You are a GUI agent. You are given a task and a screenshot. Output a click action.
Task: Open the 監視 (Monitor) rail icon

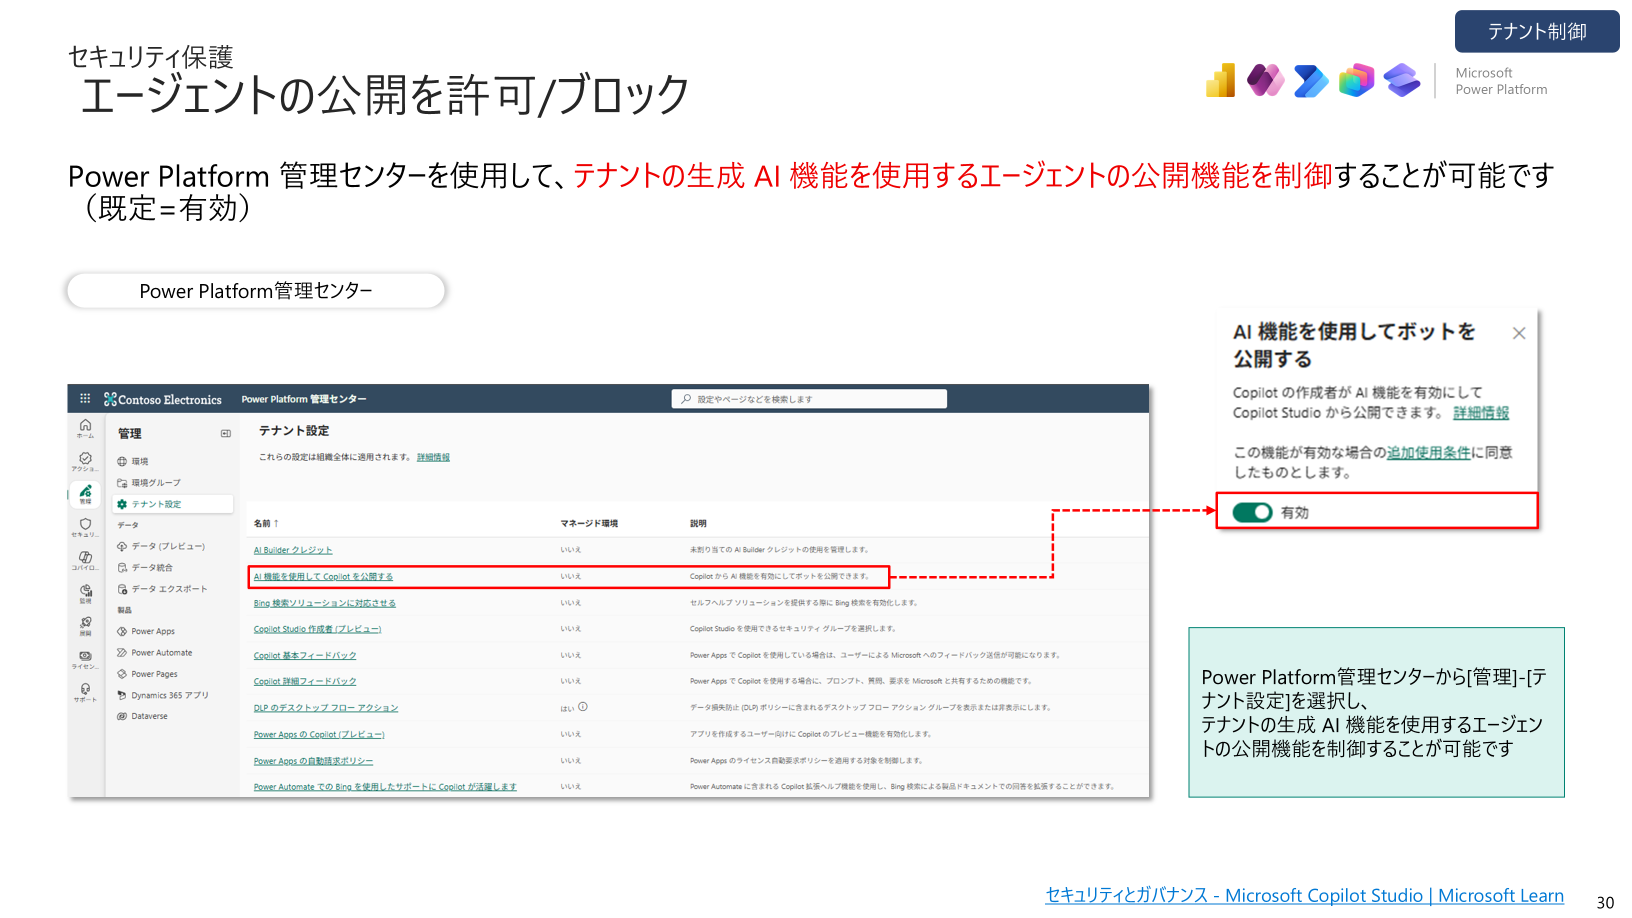point(85,593)
